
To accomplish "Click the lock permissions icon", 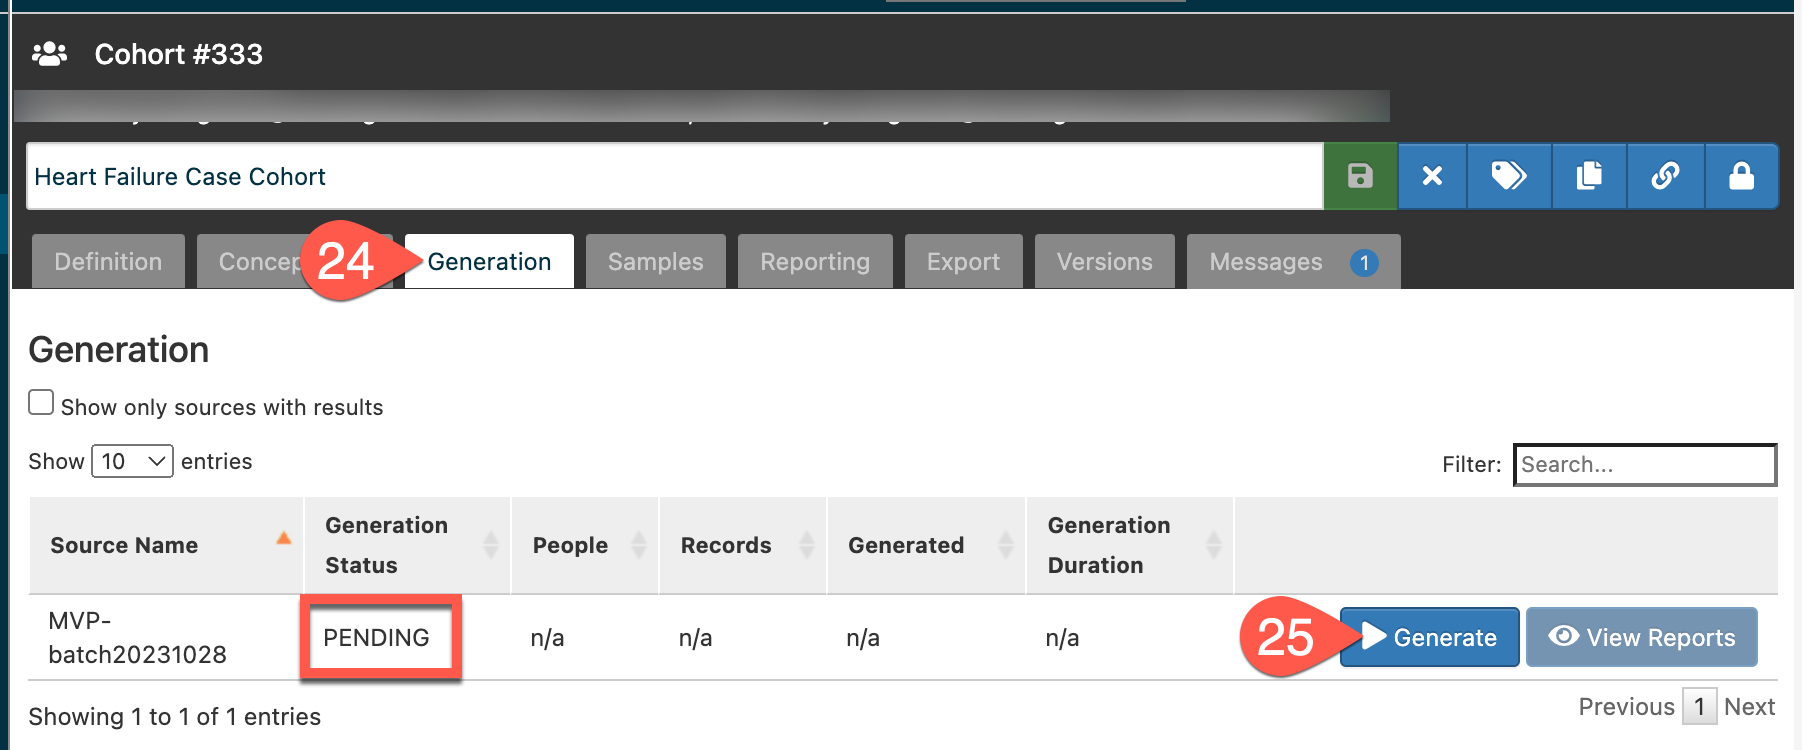I will coord(1741,176).
